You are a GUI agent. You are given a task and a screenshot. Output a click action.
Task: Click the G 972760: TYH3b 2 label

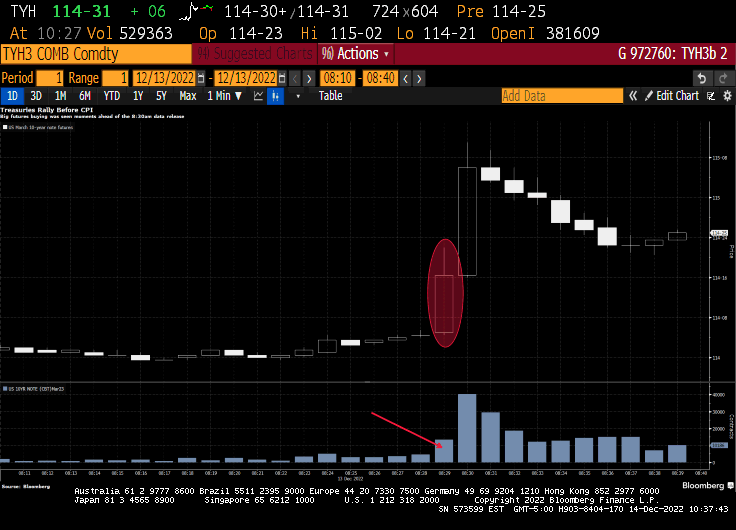pos(673,54)
